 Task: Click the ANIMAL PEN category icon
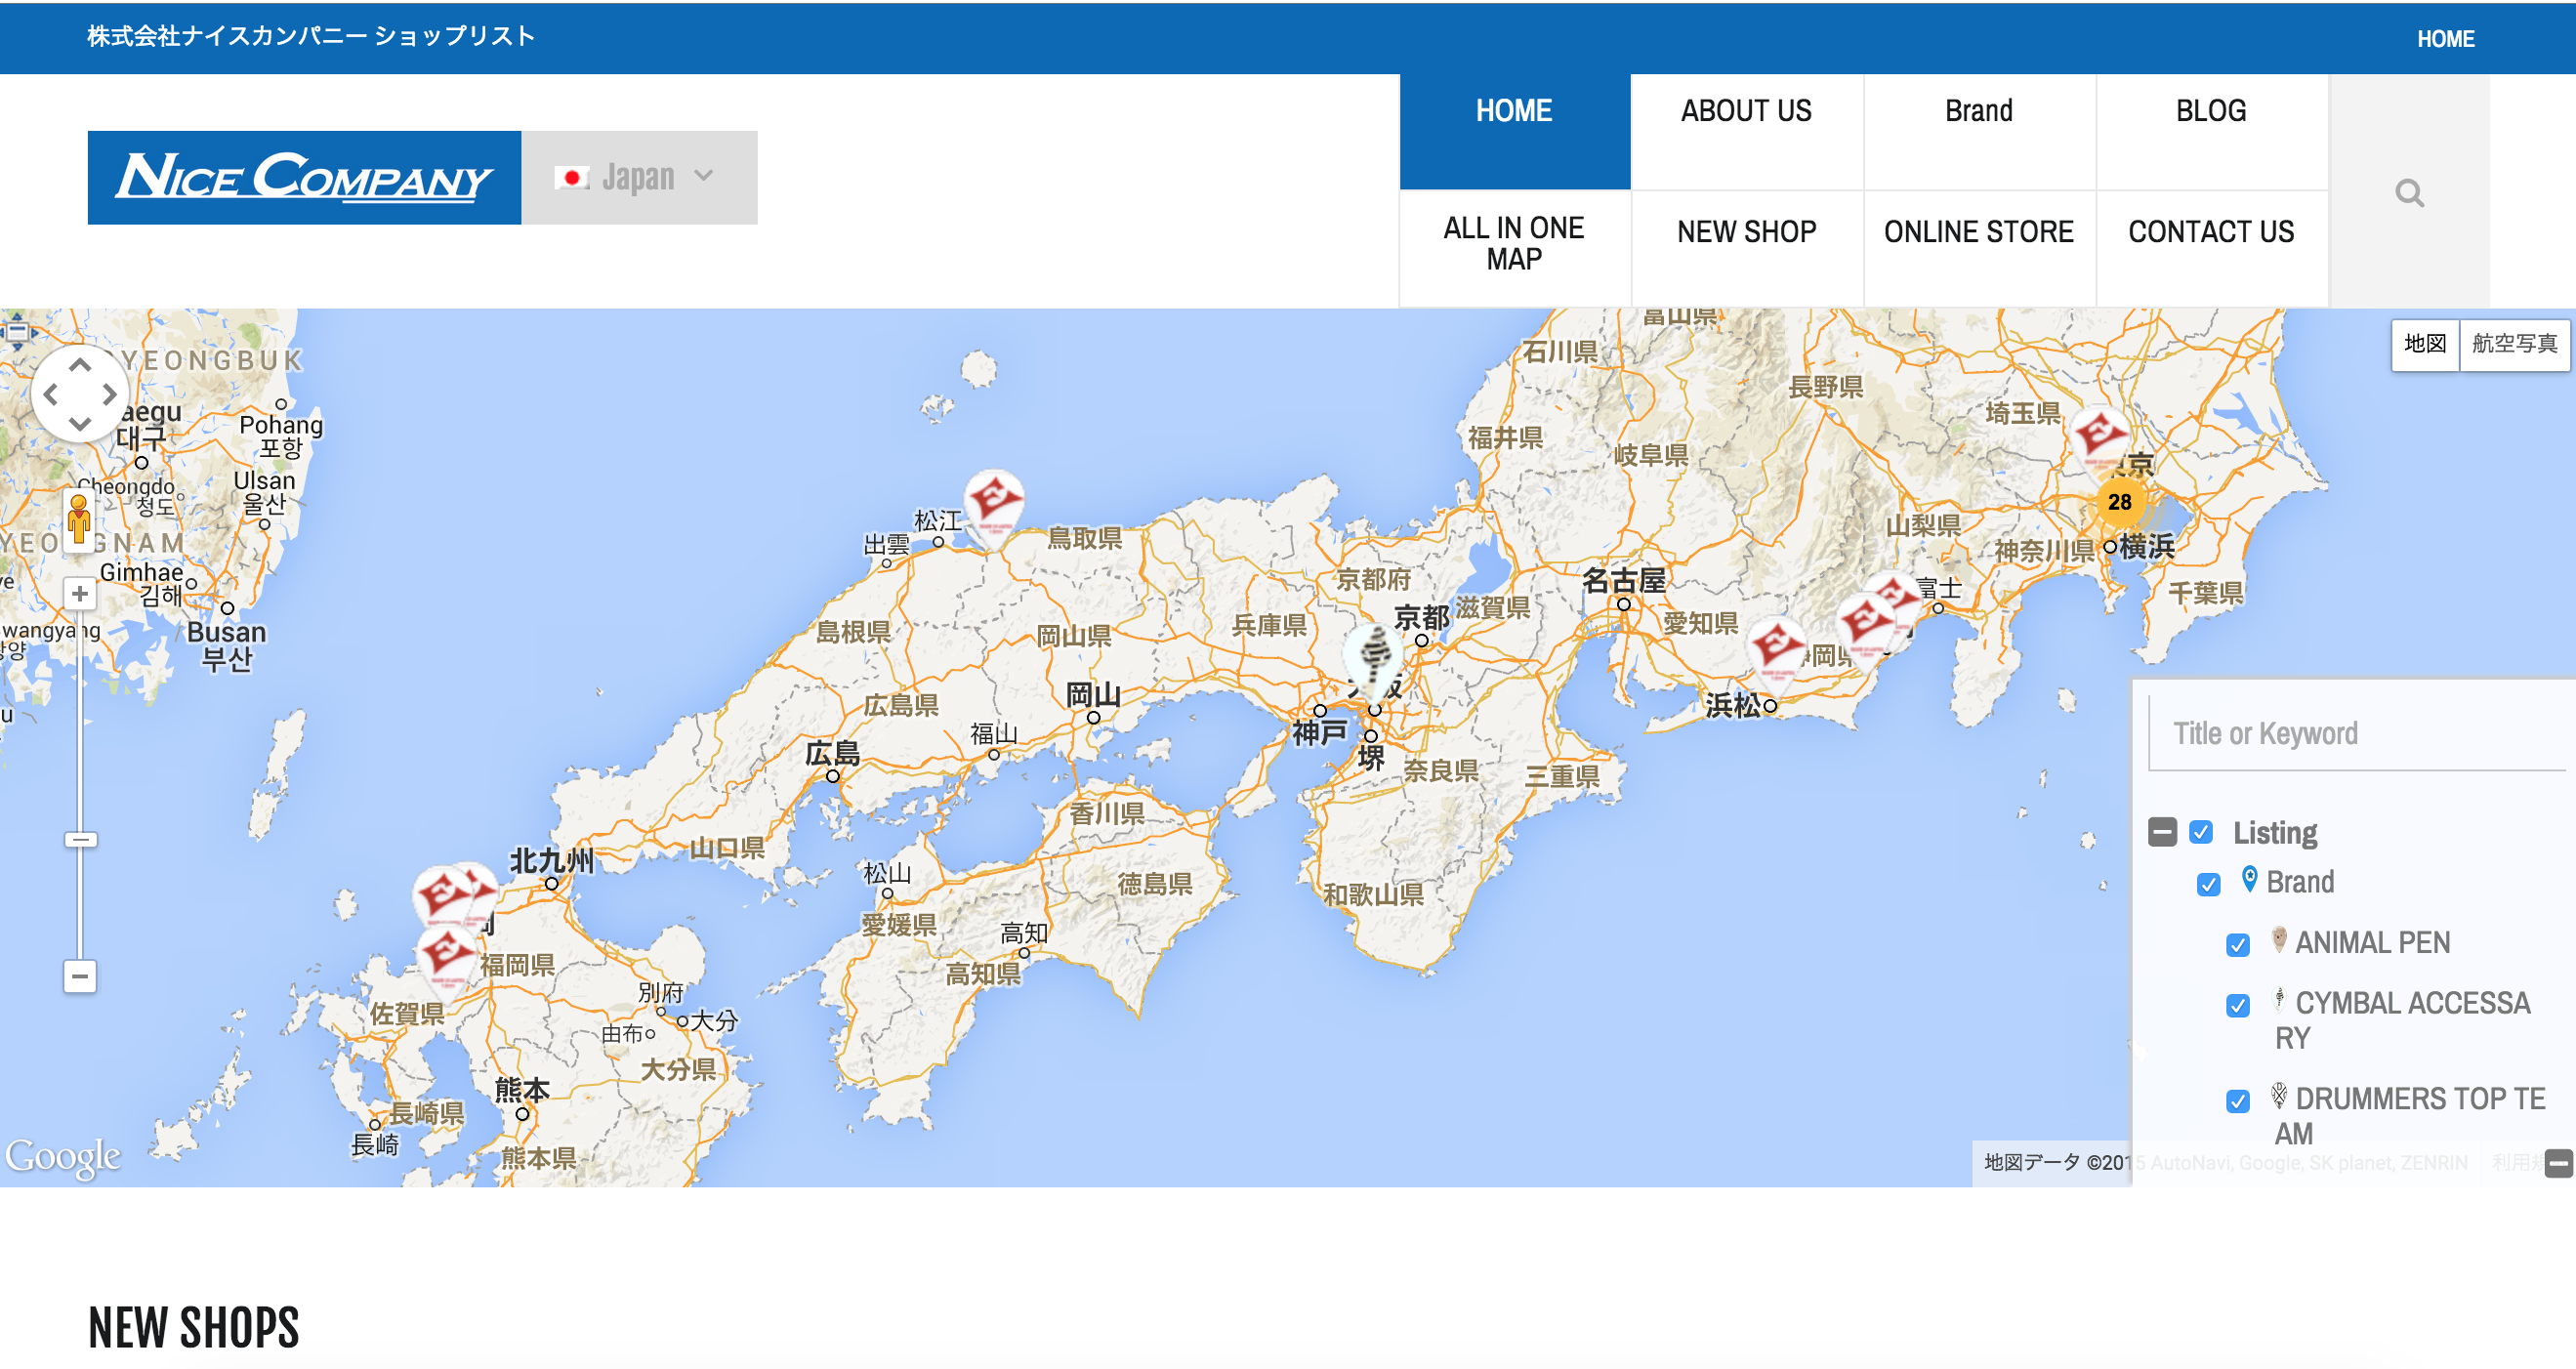(2279, 939)
